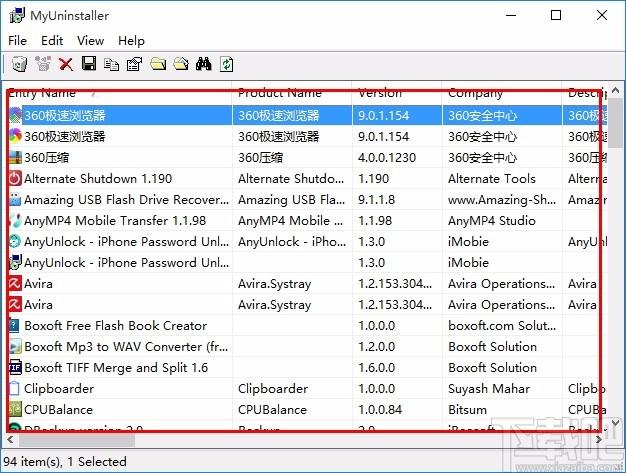Click the Boxoft TIFF Merge and Split icon
Viewport: 626px width, 473px height.
click(15, 368)
